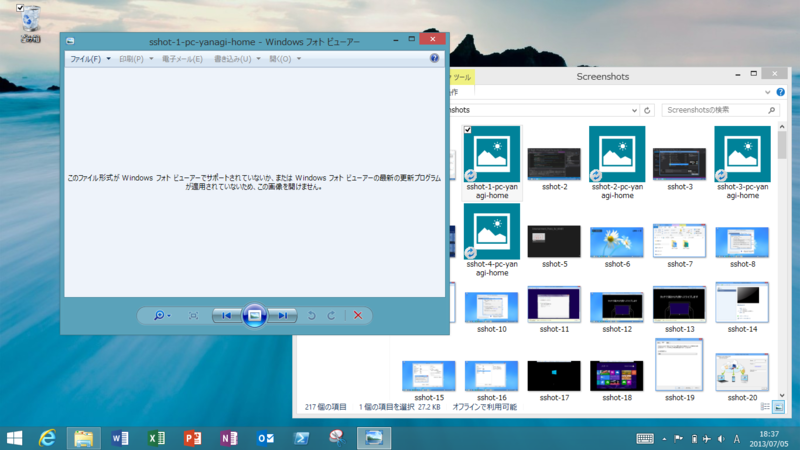
Task: Open the Photo Viewer window system icon
Action: click(70, 41)
